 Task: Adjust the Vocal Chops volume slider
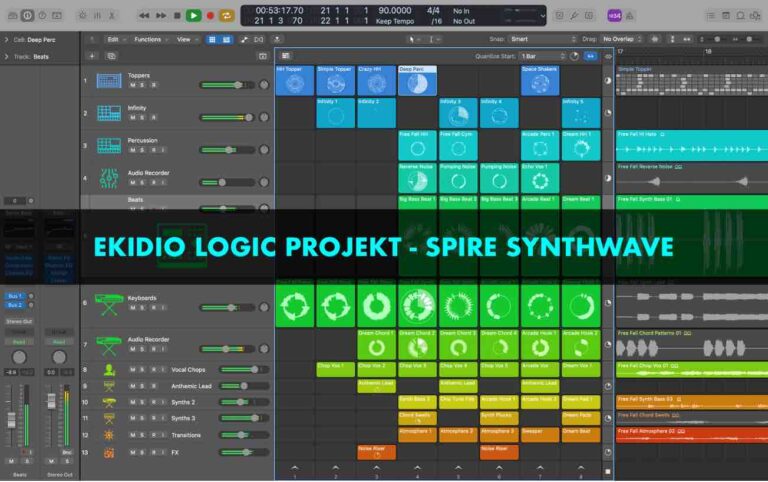pos(243,369)
